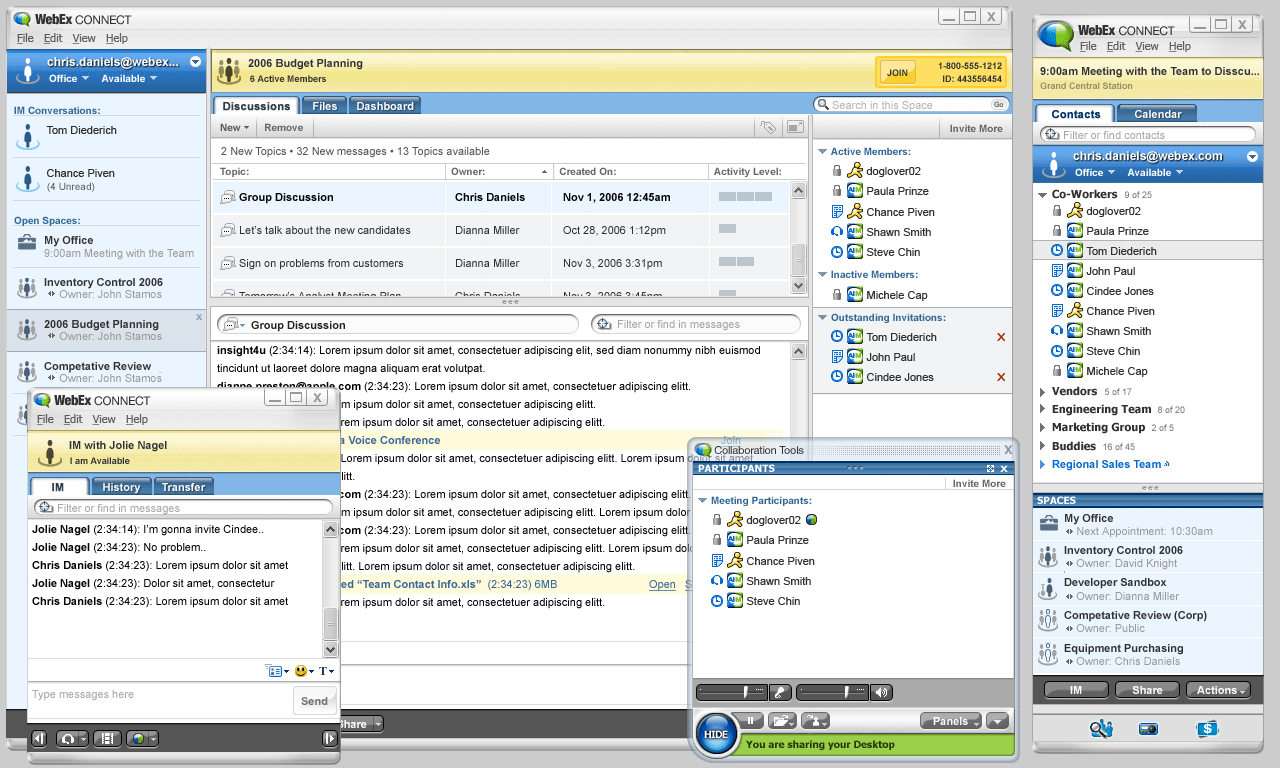Open the Calendar tab in contacts window
Viewport: 1280px width, 768px height.
click(1157, 114)
